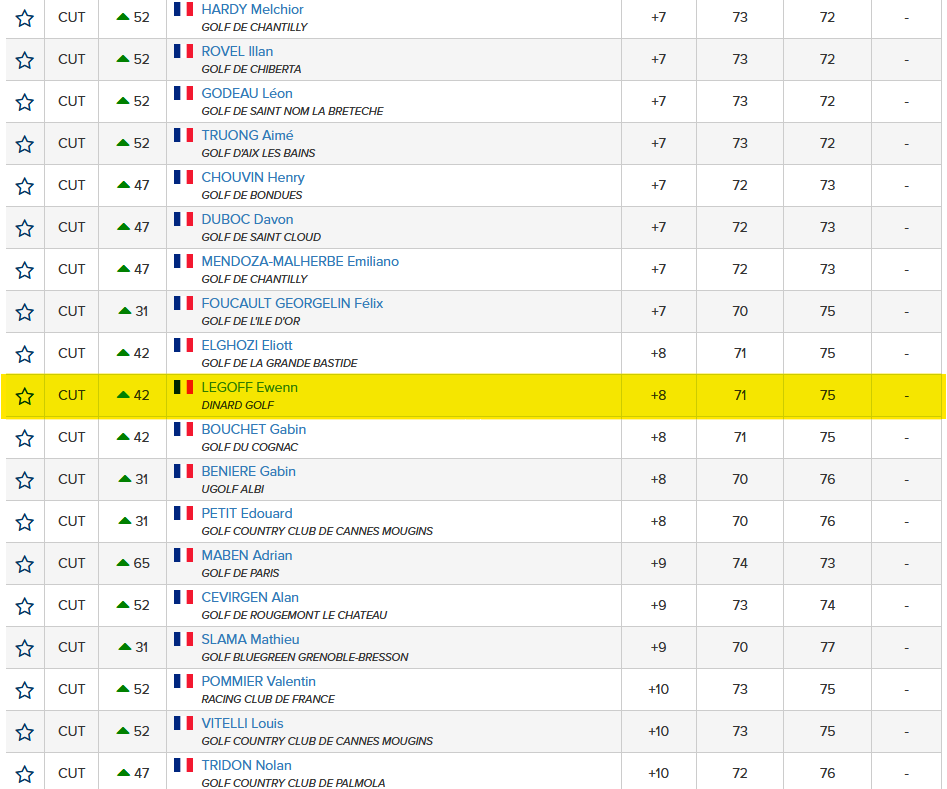947x789 pixels.
Task: Click green up arrow in TRUONG Aimé row
Action: point(124,143)
